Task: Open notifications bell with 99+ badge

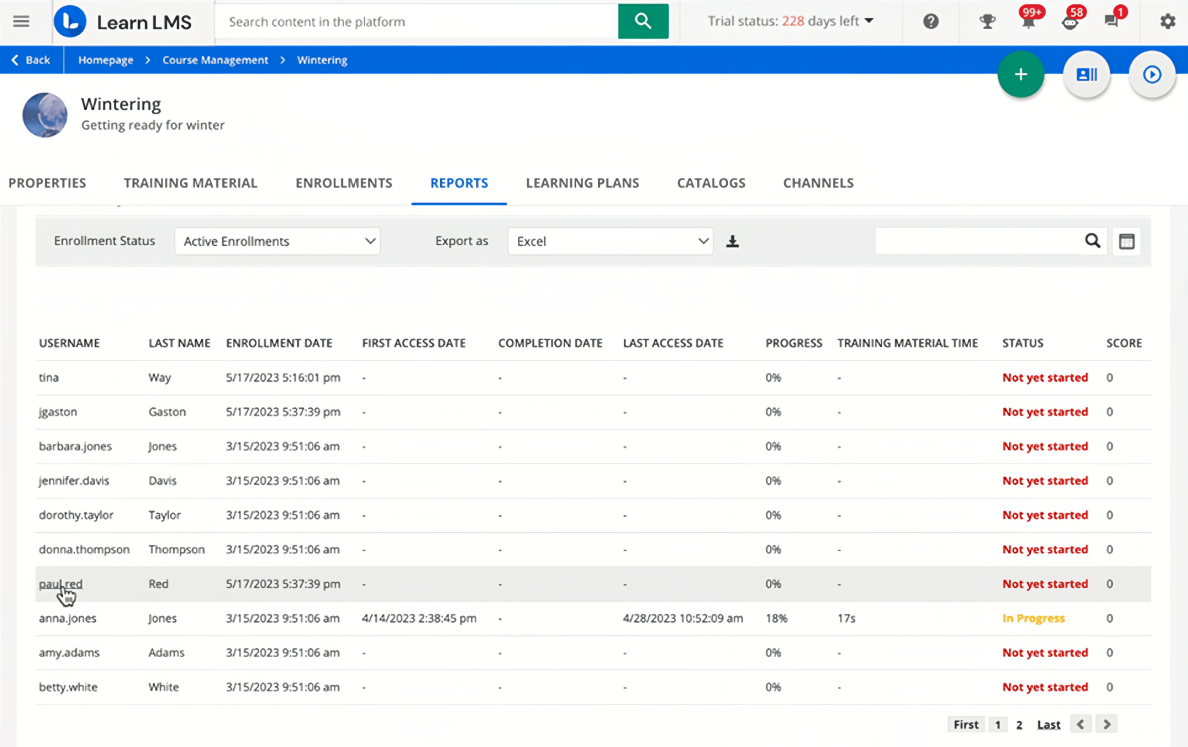Action: pos(1028,21)
